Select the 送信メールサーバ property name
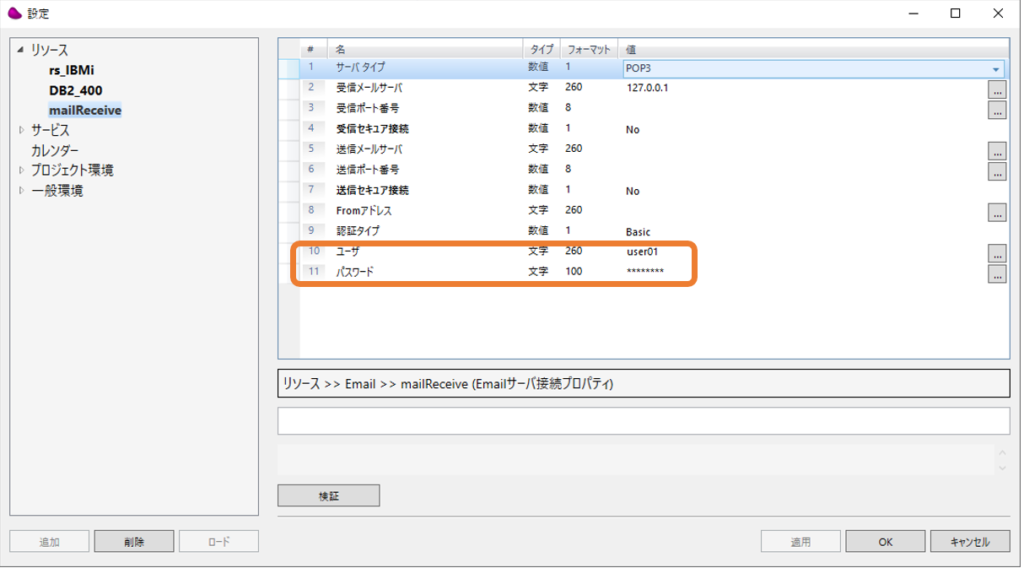Screen dimensions: 1024x568 coord(369,149)
